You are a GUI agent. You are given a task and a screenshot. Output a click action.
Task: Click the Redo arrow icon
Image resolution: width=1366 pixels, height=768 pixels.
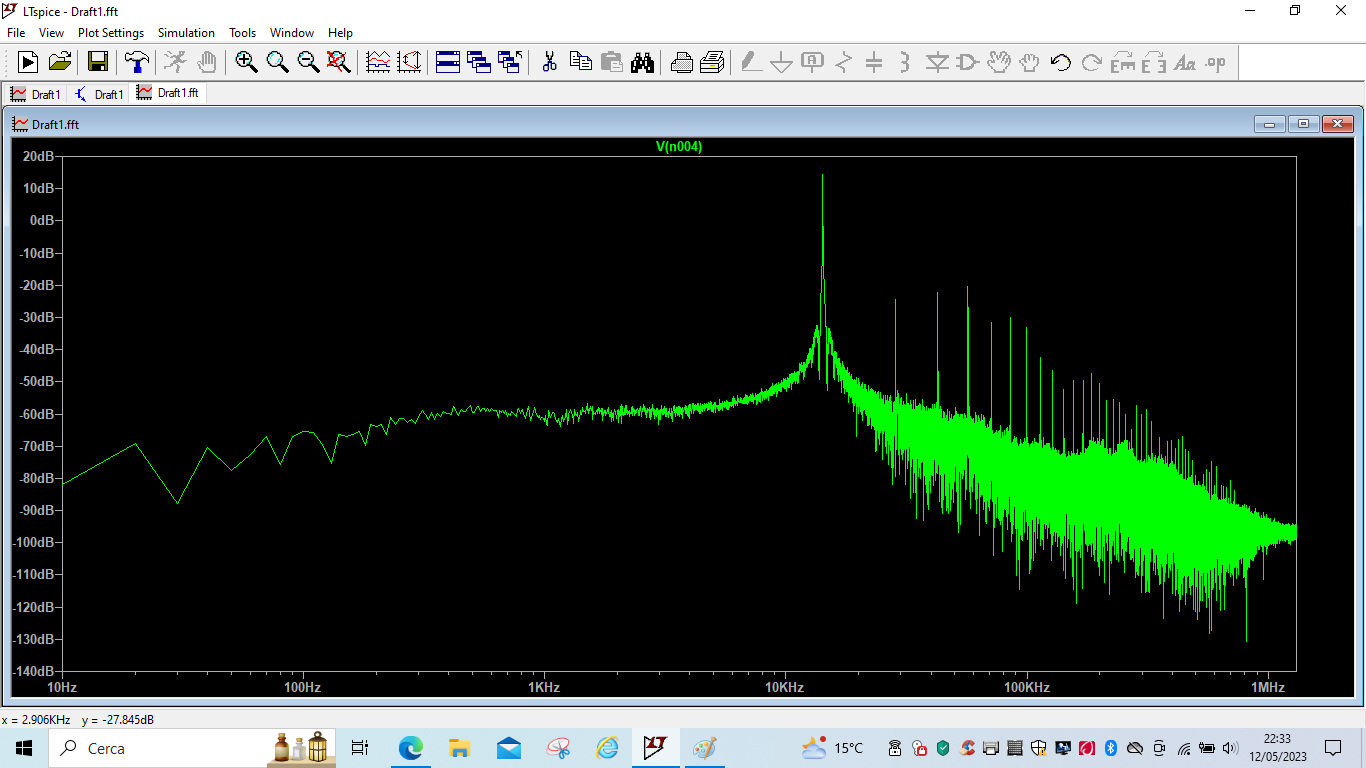[1091, 62]
